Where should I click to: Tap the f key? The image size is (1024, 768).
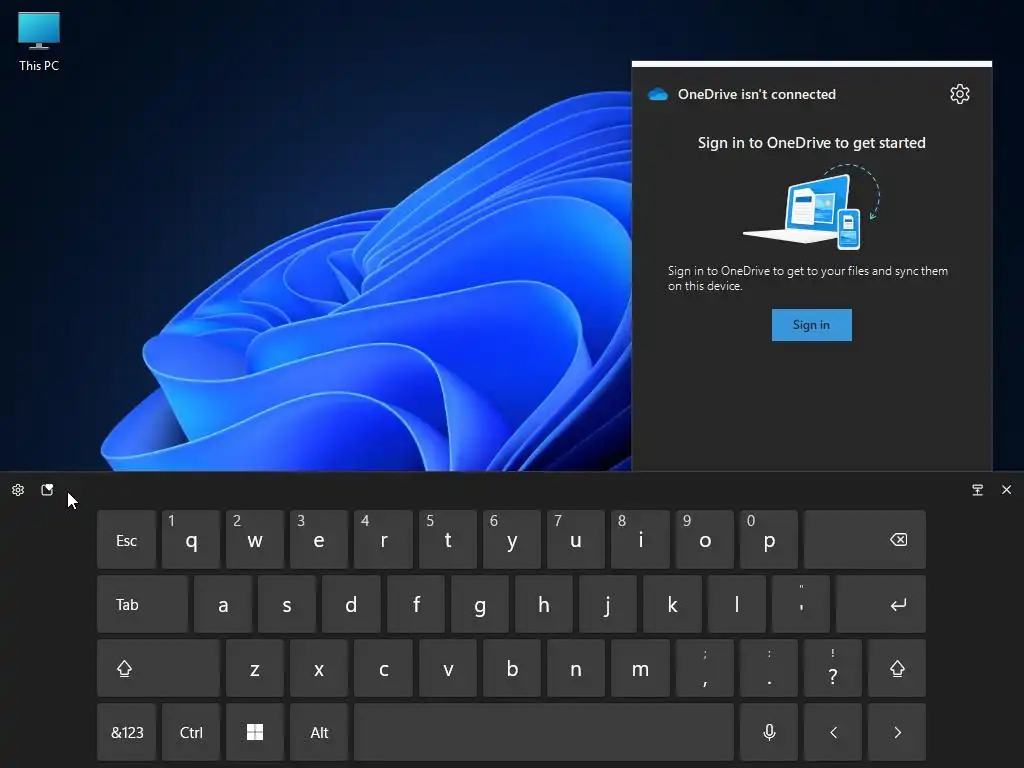(x=415, y=604)
